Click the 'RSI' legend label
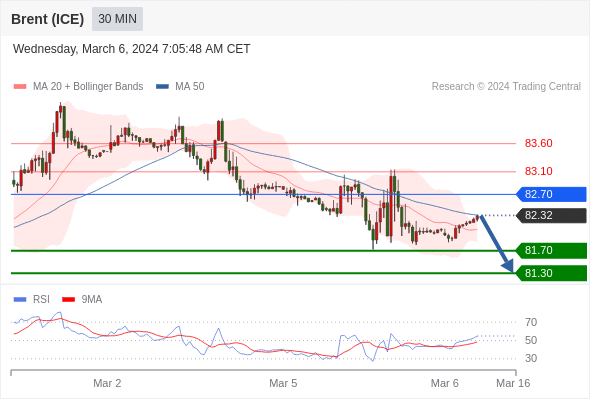This screenshot has width=590, height=400. coord(41,300)
